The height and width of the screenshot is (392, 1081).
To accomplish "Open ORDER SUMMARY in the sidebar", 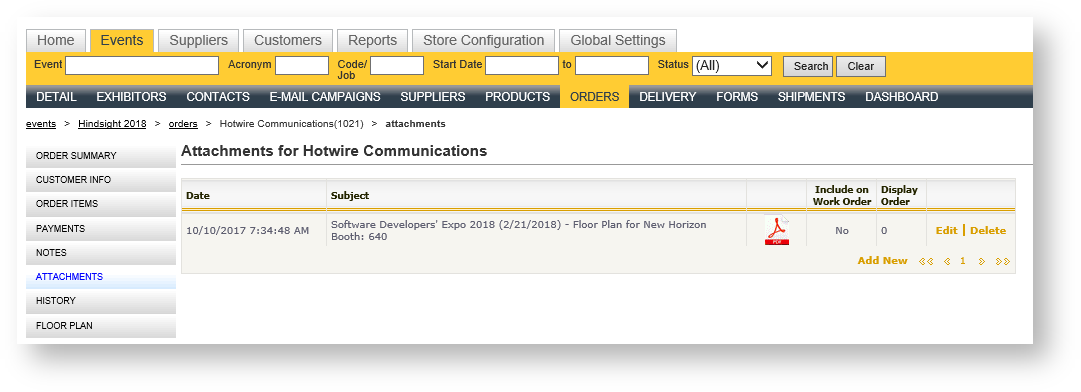I will 101,156.
